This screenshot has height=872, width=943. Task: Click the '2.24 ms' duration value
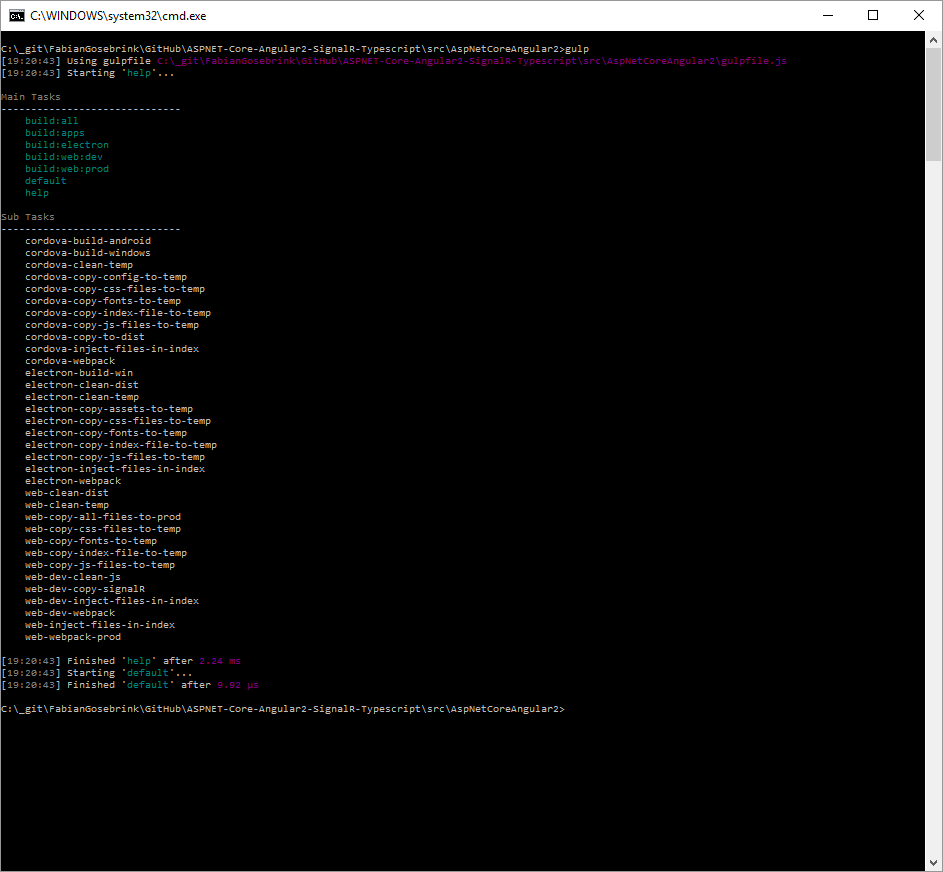[220, 662]
